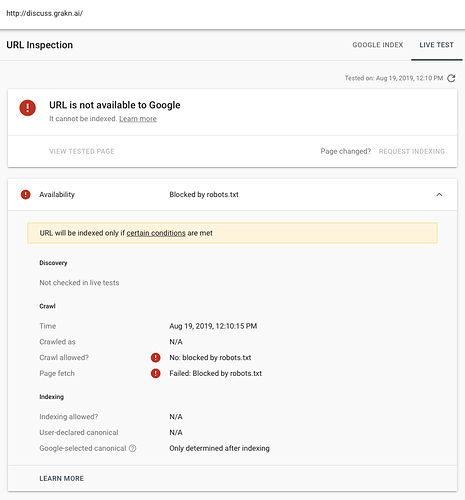Click the 'Discovery' section heading
Viewport: 465px width, 500px height.
(53, 263)
